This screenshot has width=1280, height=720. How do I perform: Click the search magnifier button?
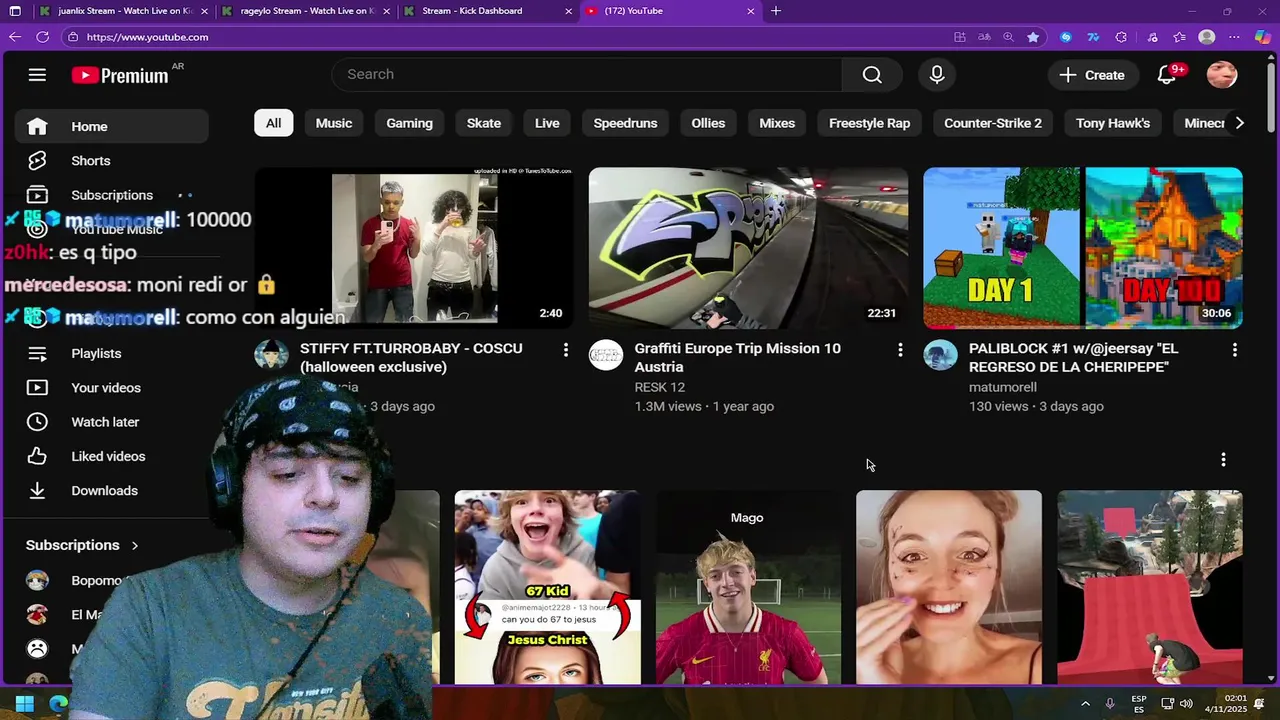pyautogui.click(x=872, y=75)
